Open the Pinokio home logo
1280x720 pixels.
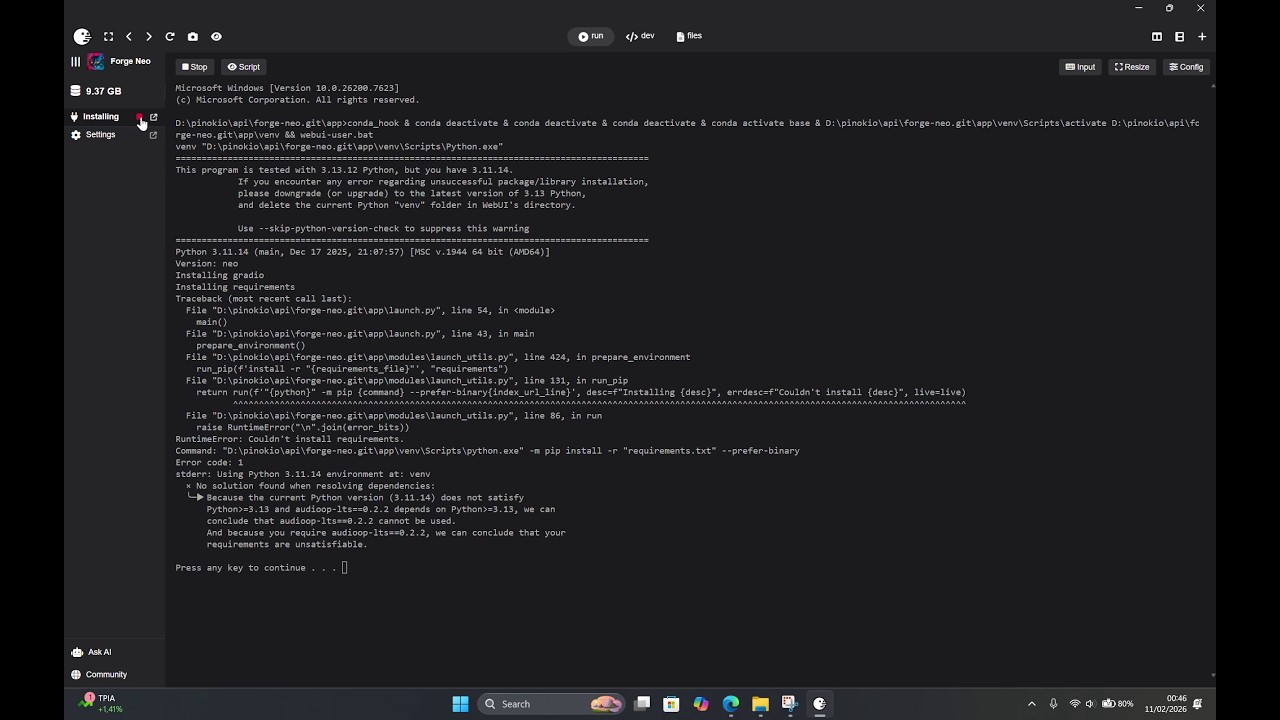point(82,37)
